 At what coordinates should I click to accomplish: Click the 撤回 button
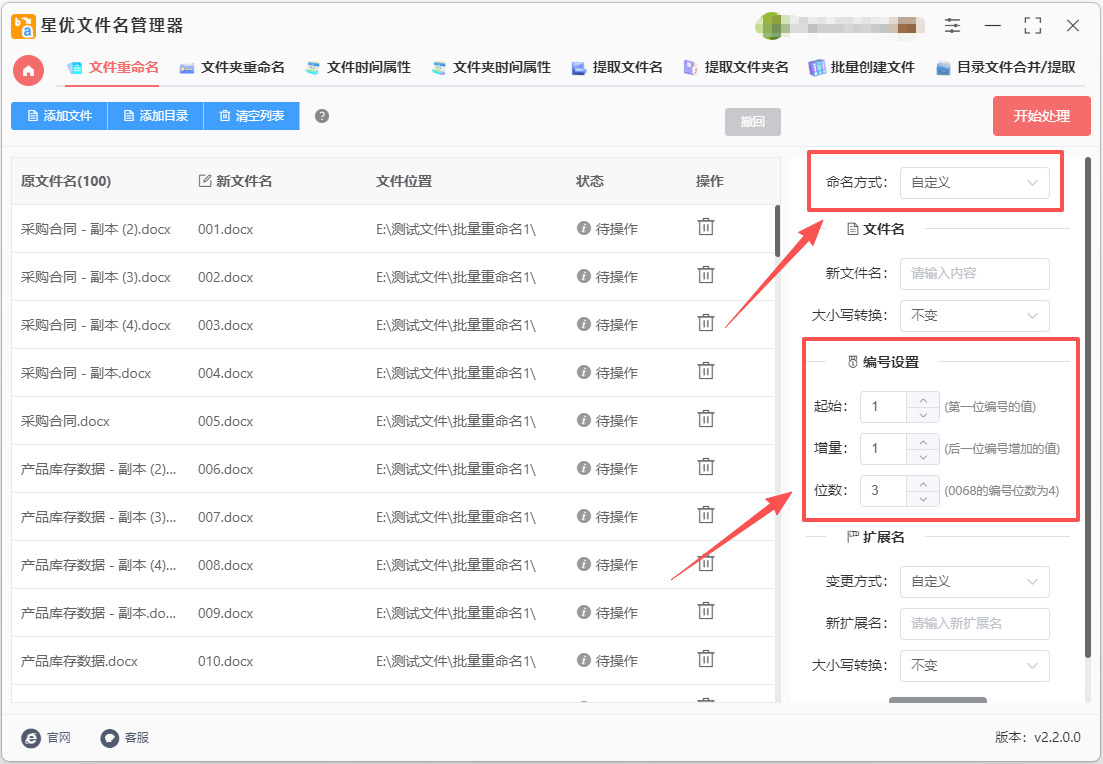pyautogui.click(x=753, y=122)
